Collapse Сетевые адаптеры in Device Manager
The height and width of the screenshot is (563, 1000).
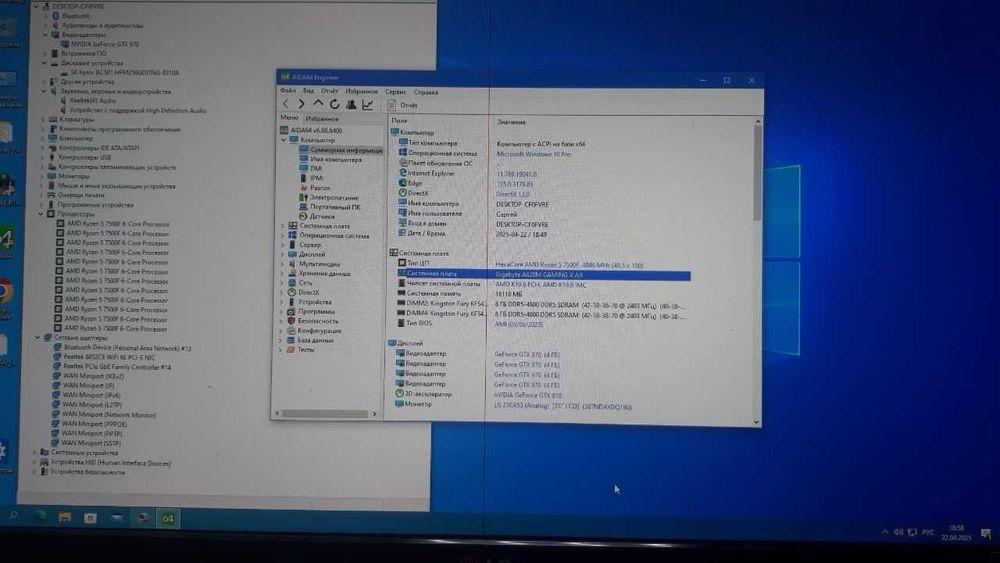click(37, 337)
